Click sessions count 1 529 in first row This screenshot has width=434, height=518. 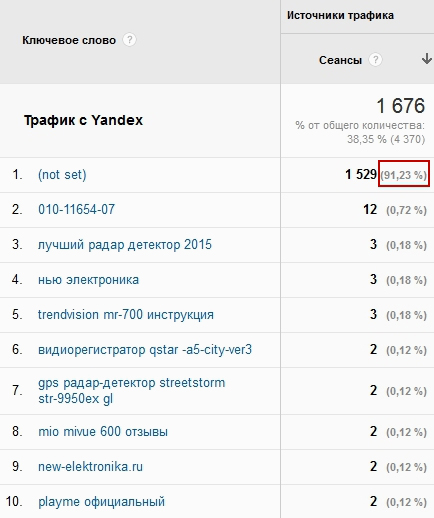point(361,174)
